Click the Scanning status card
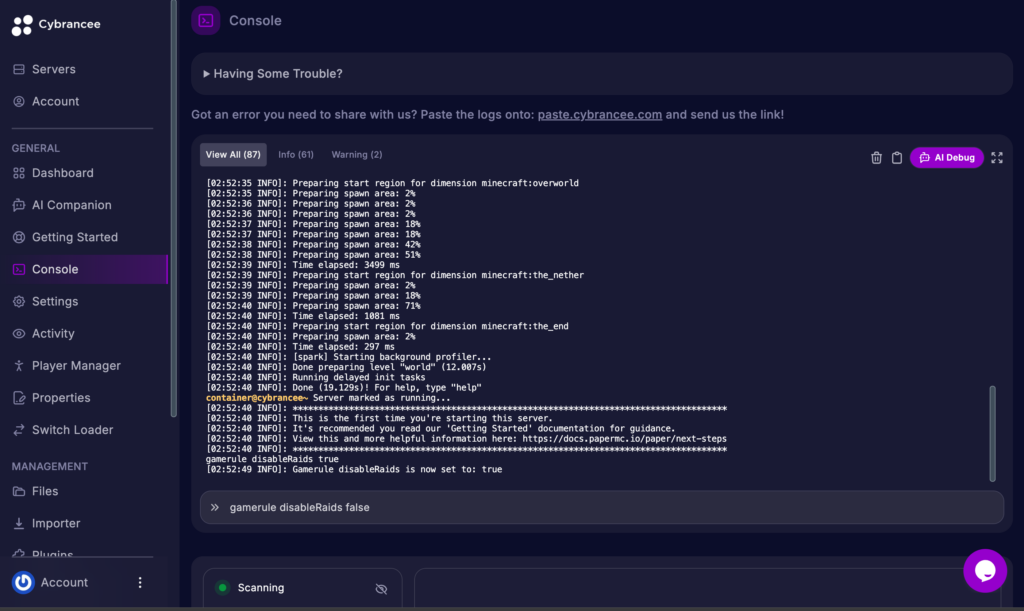 pos(302,588)
